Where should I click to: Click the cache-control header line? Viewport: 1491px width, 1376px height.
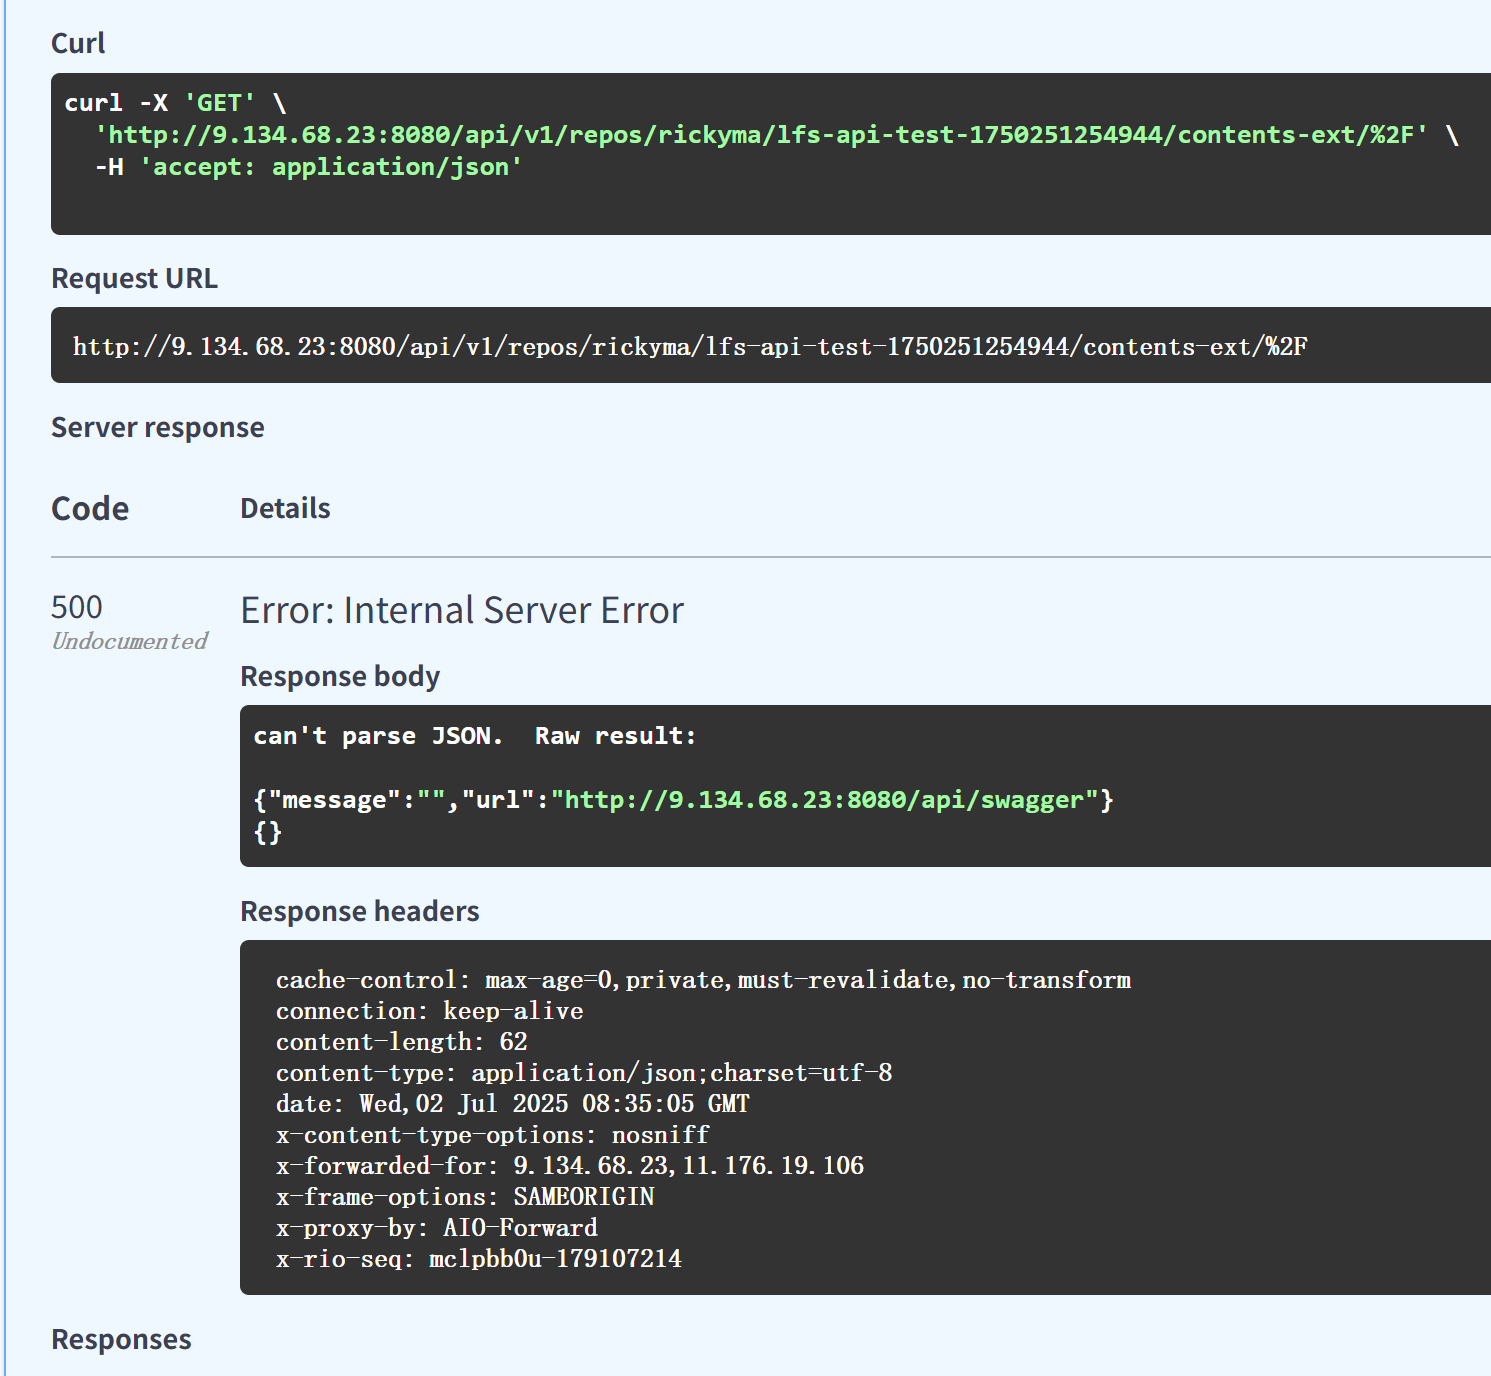[x=703, y=980]
